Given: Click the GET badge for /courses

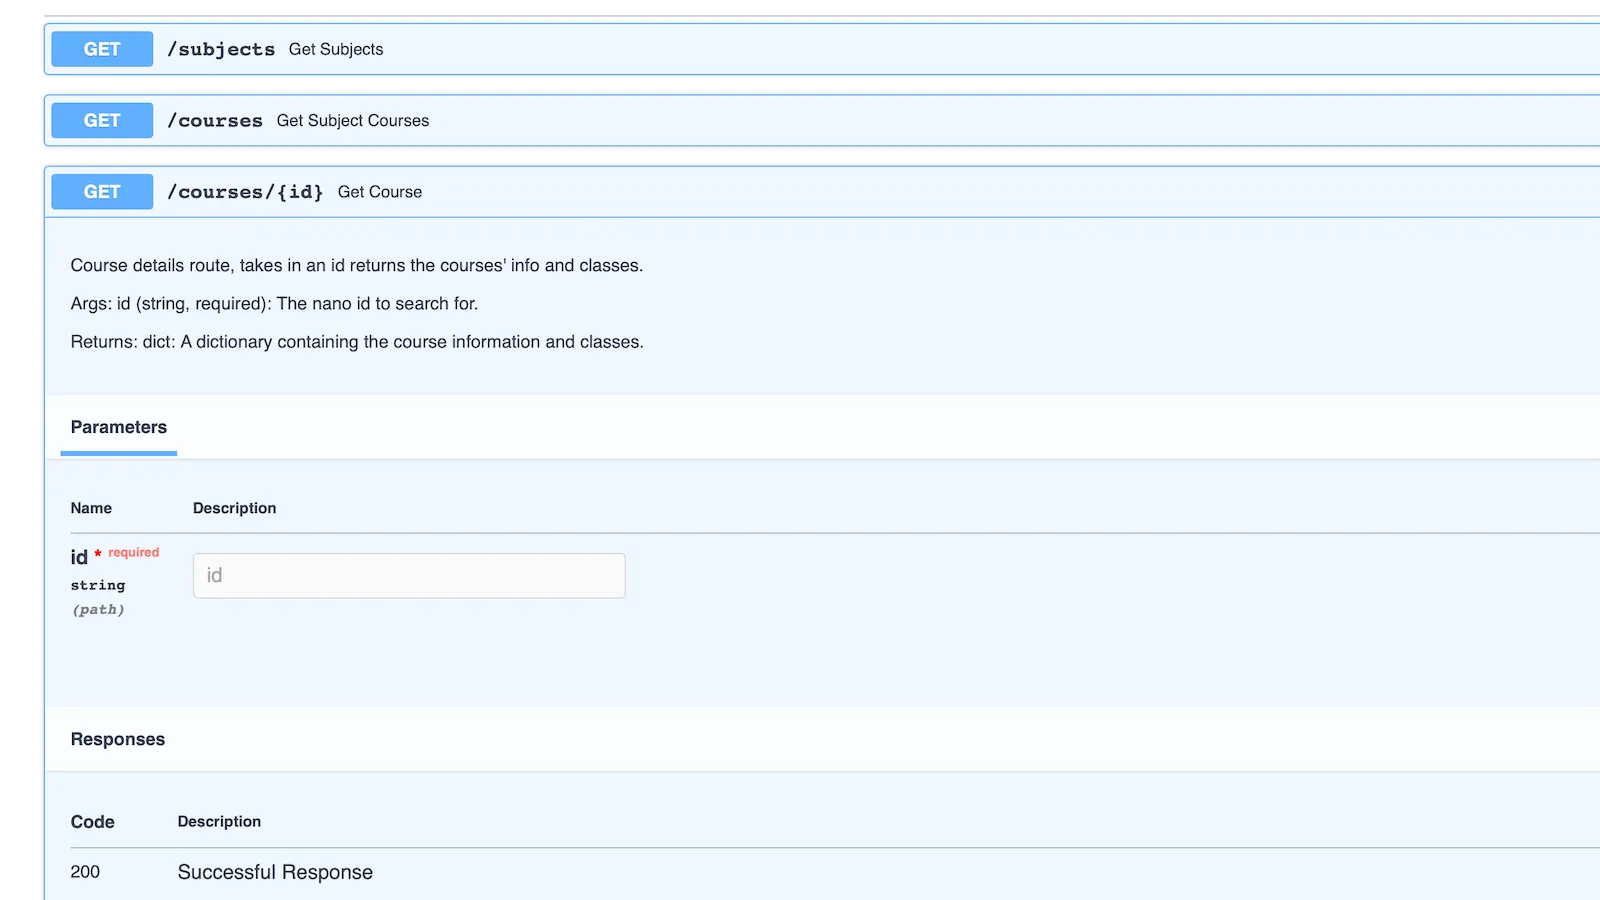Looking at the screenshot, I should coord(102,120).
